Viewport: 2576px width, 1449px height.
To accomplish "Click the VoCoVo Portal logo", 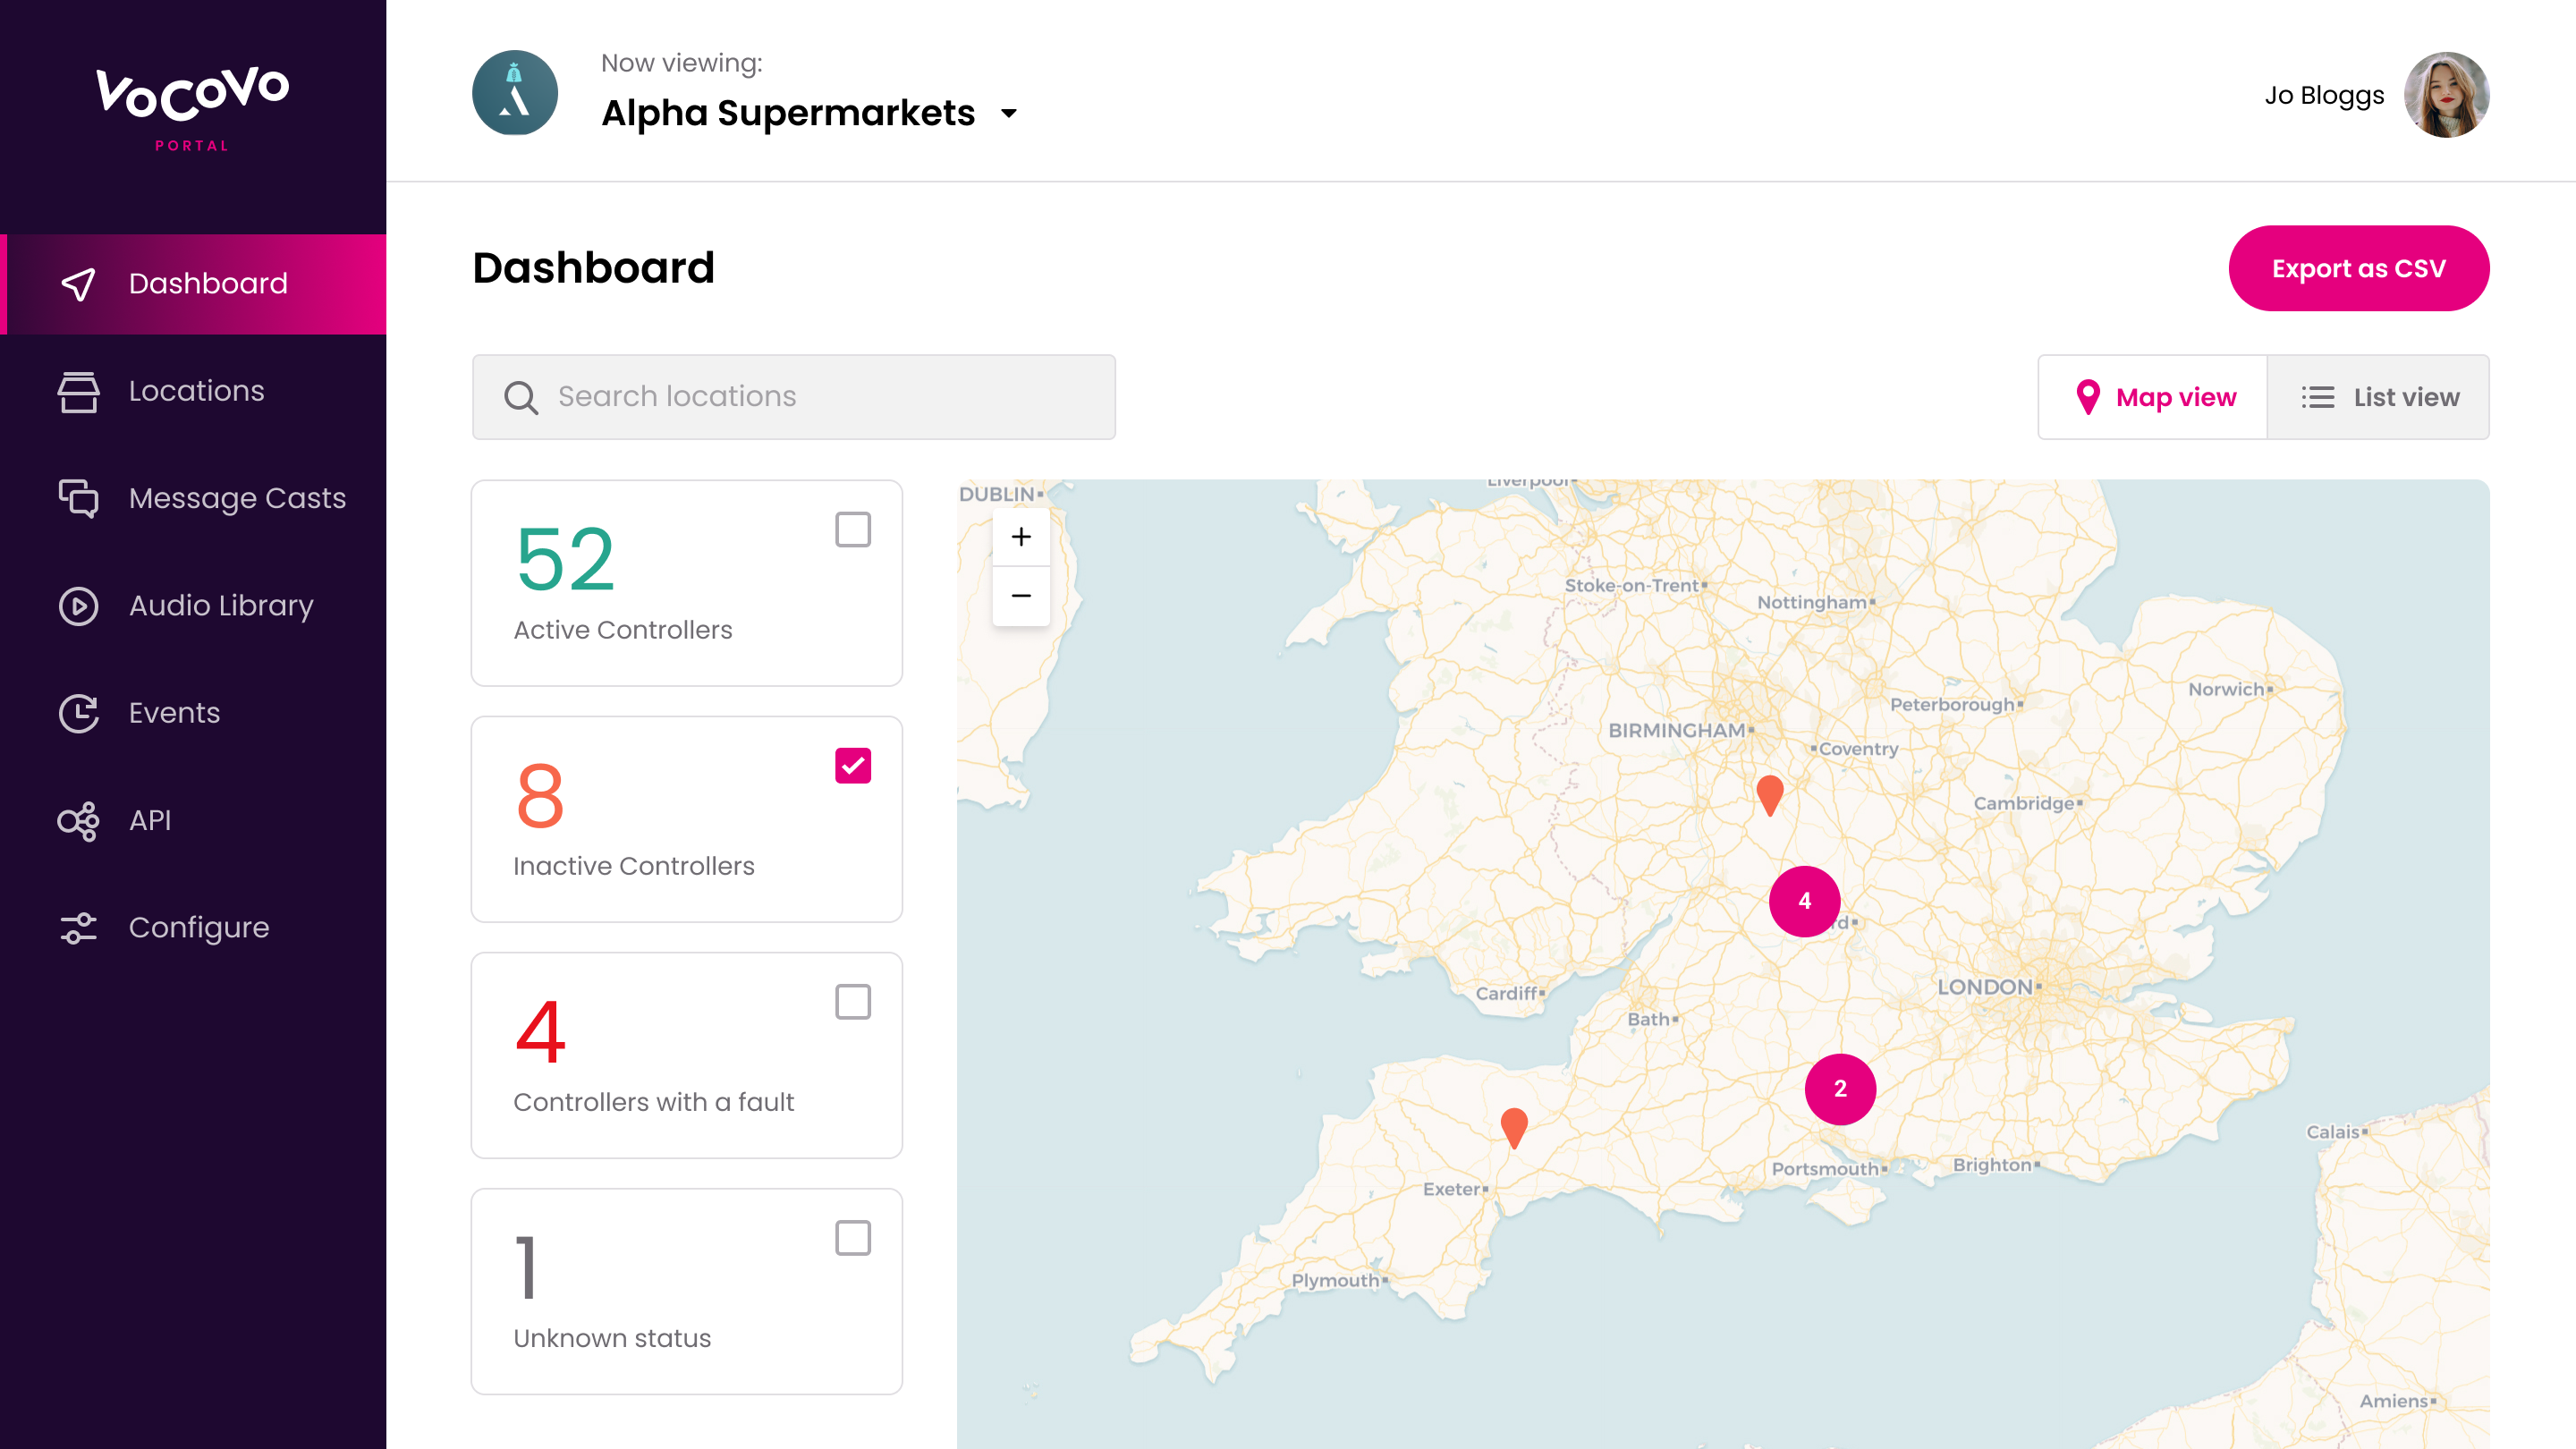I will 192,109.
